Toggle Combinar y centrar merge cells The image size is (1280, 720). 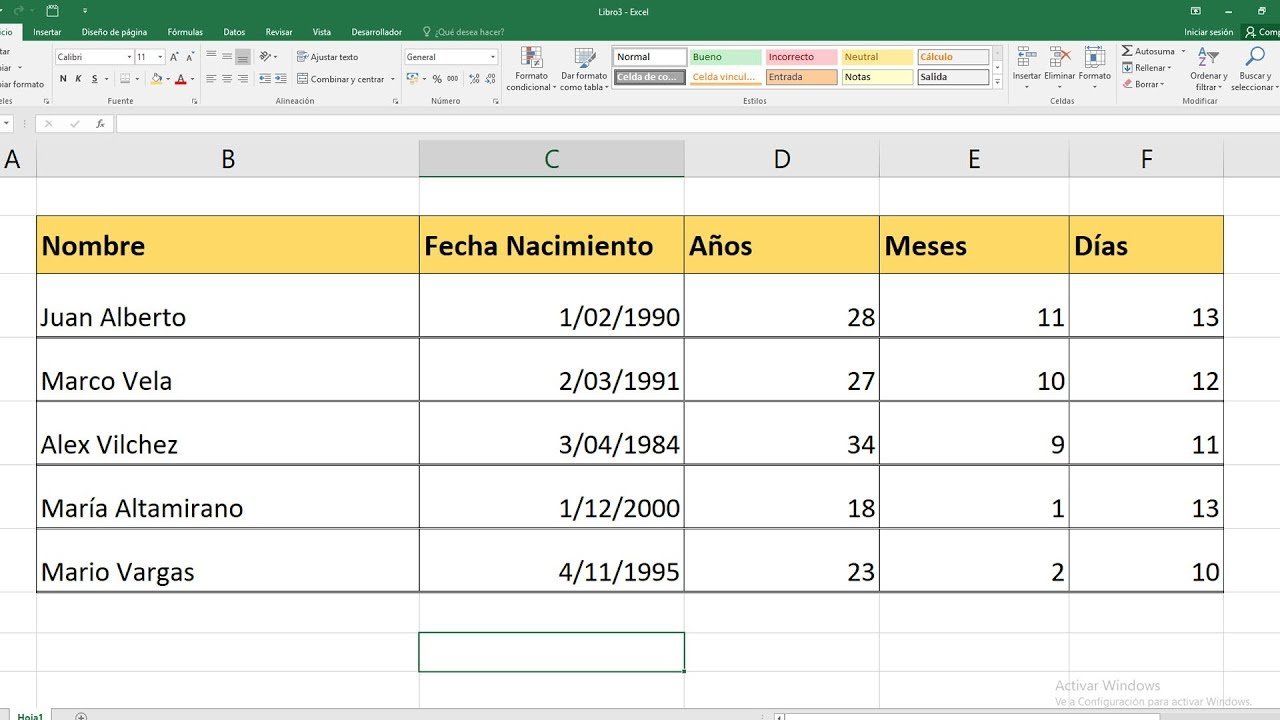[342, 78]
